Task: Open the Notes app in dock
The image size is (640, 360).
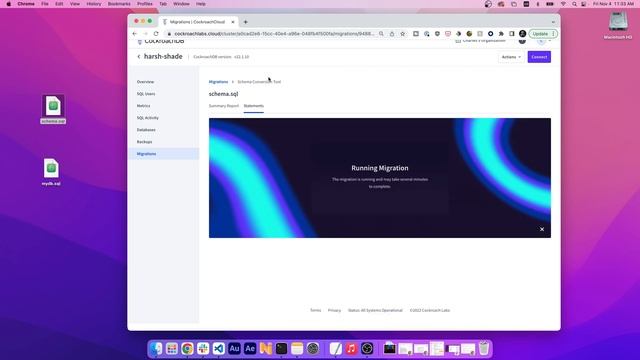Action: tap(297, 349)
